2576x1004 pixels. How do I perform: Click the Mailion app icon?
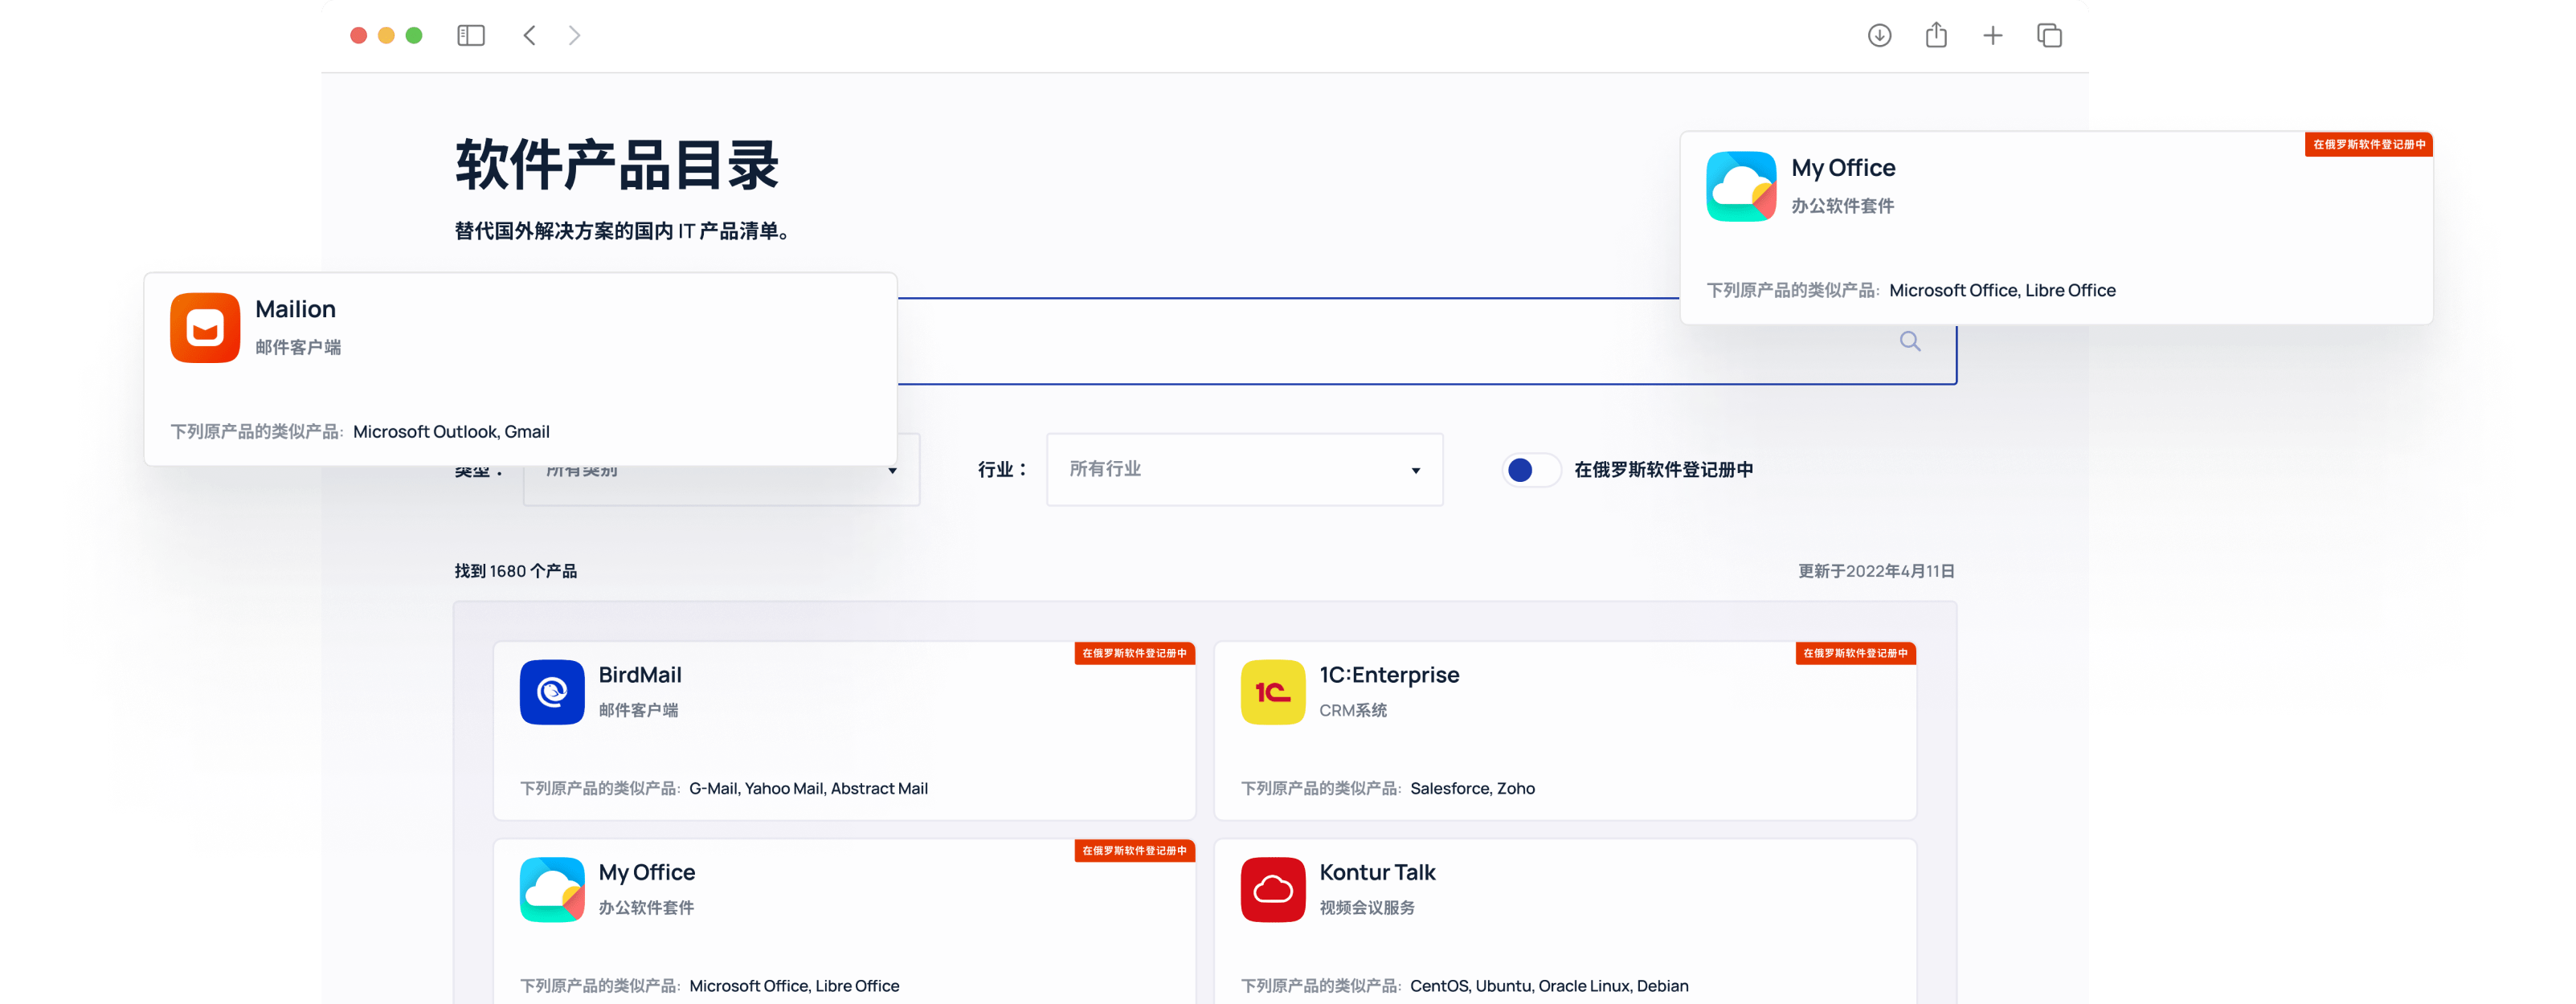(x=205, y=327)
